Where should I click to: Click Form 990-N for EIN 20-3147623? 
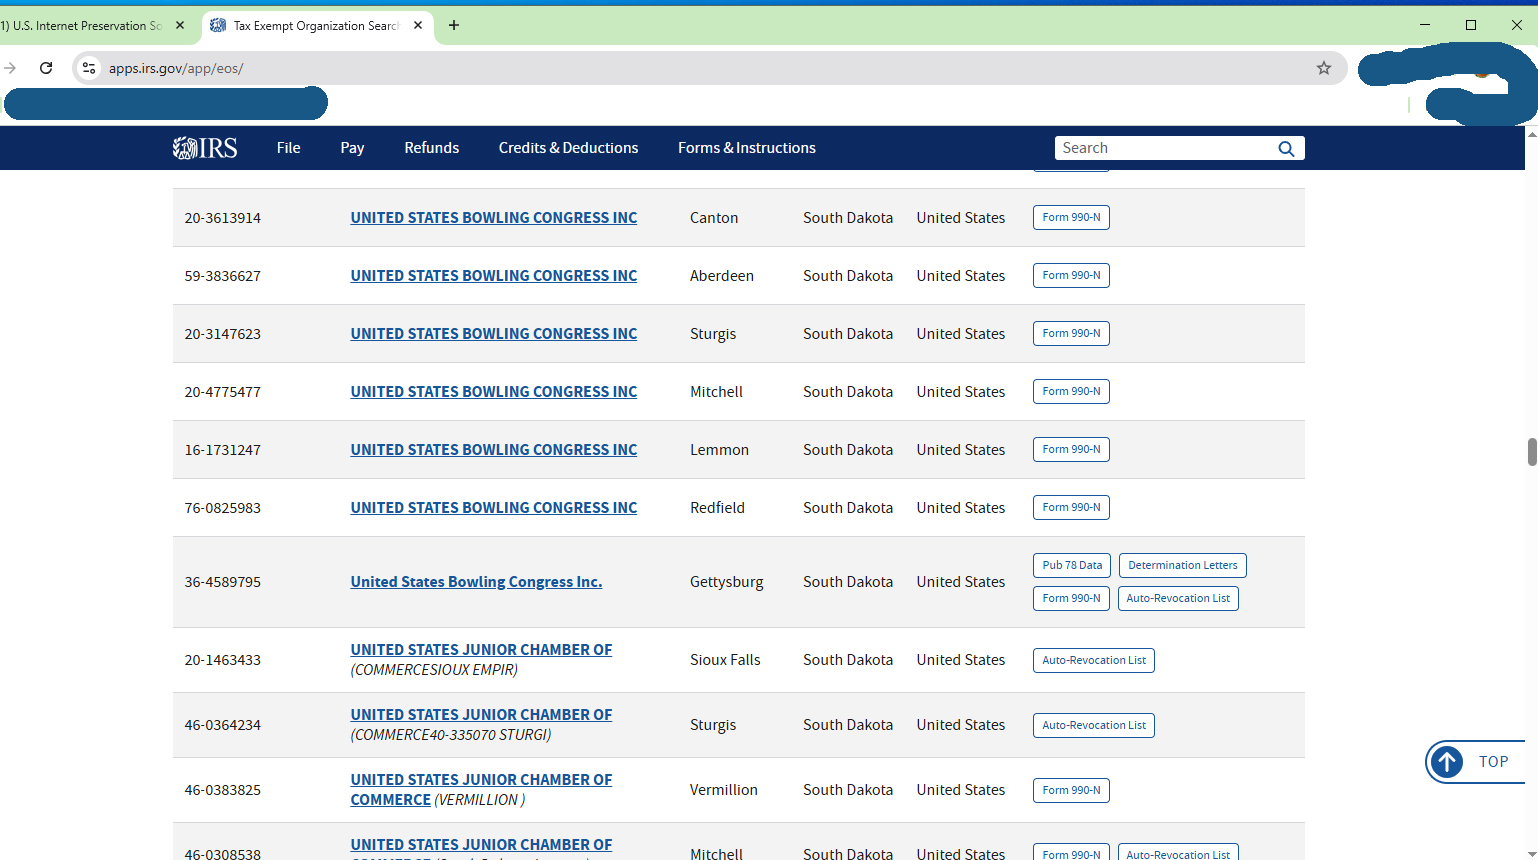tap(1071, 334)
